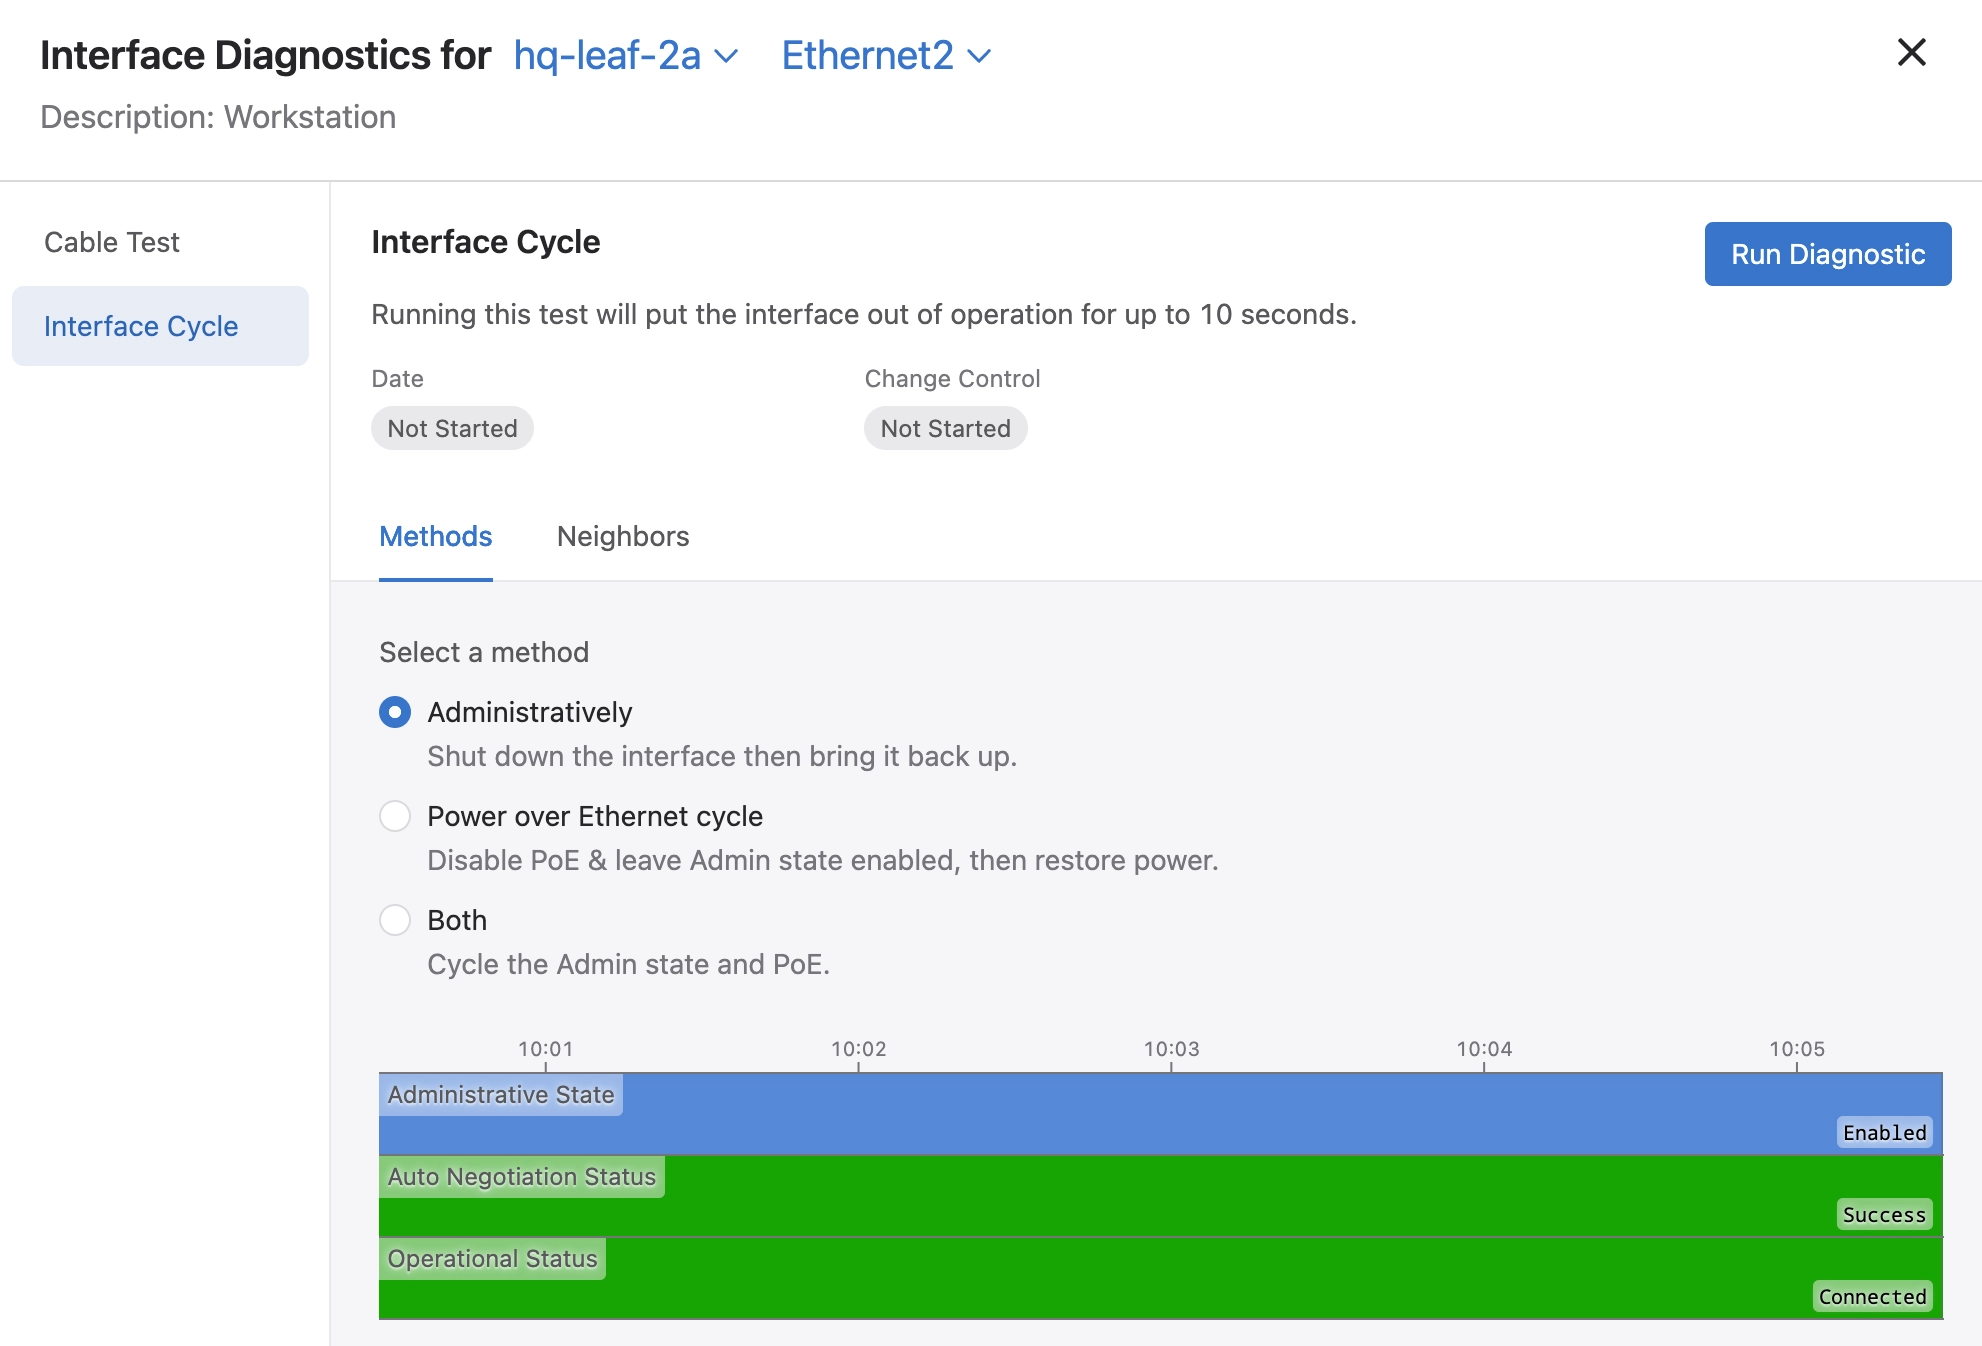1982x1346 pixels.
Task: Click the Success status label
Action: [1884, 1214]
